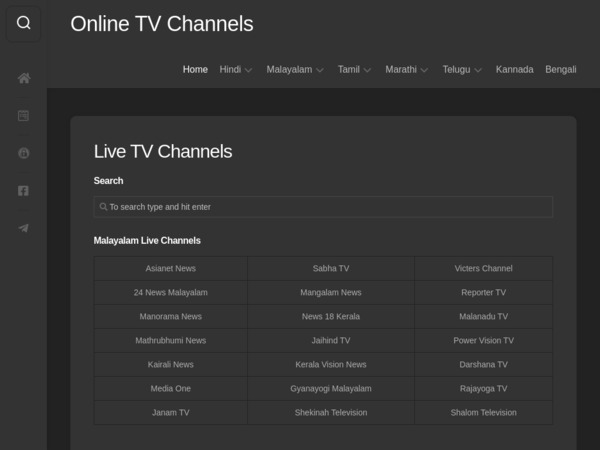Select the Janam TV channel

tap(171, 412)
